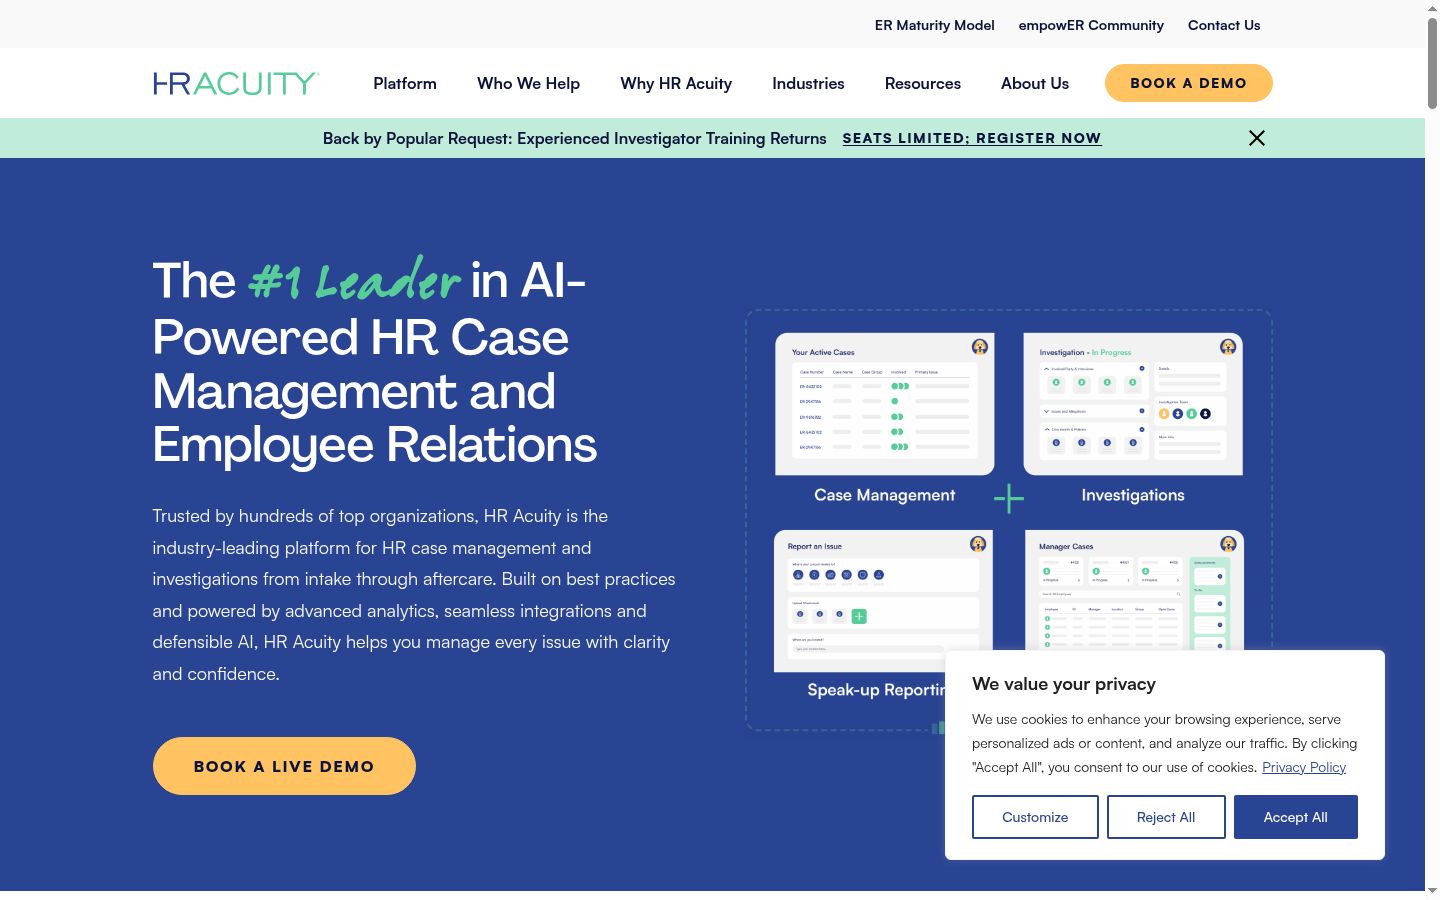1440x900 pixels.
Task: Reject all cookies
Action: (x=1166, y=817)
